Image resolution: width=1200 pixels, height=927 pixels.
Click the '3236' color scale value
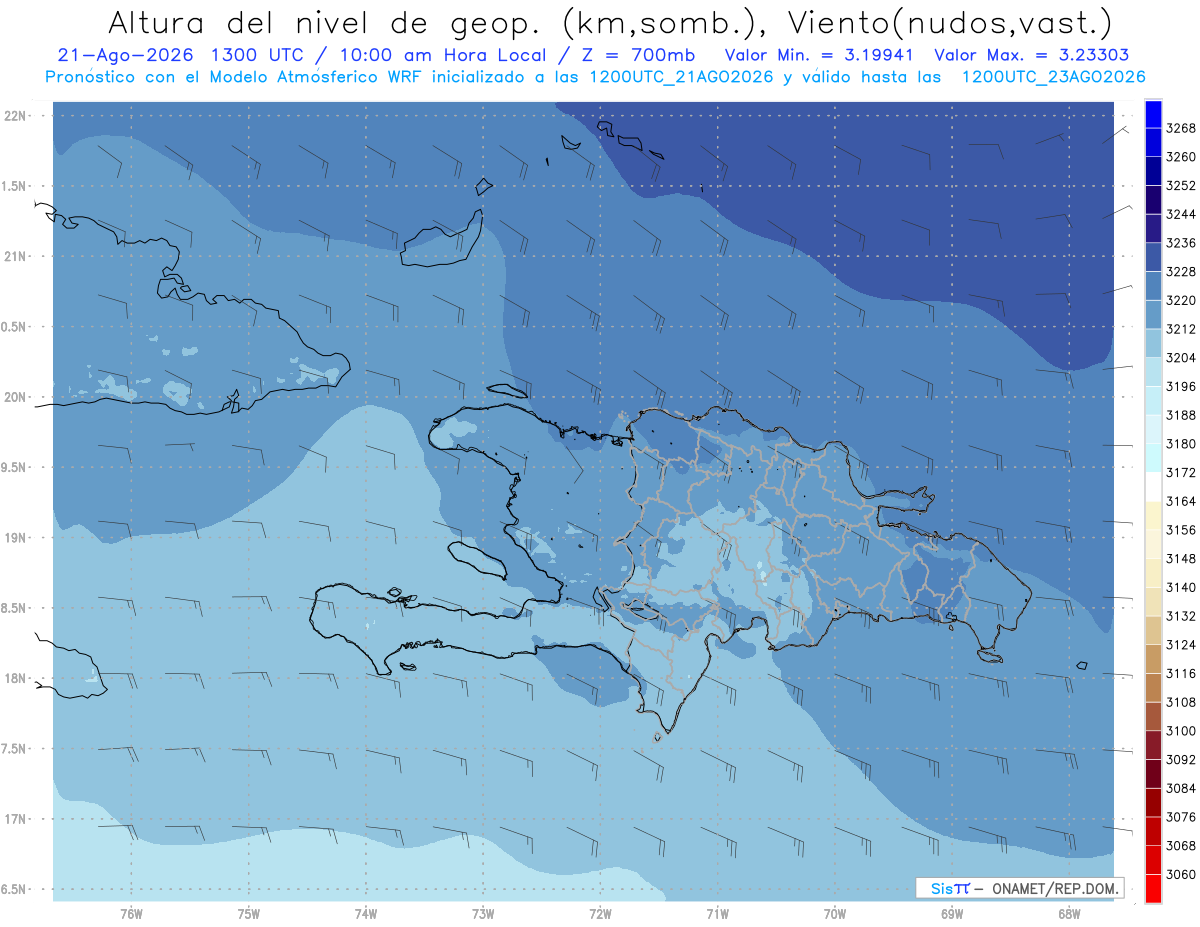(1181, 243)
